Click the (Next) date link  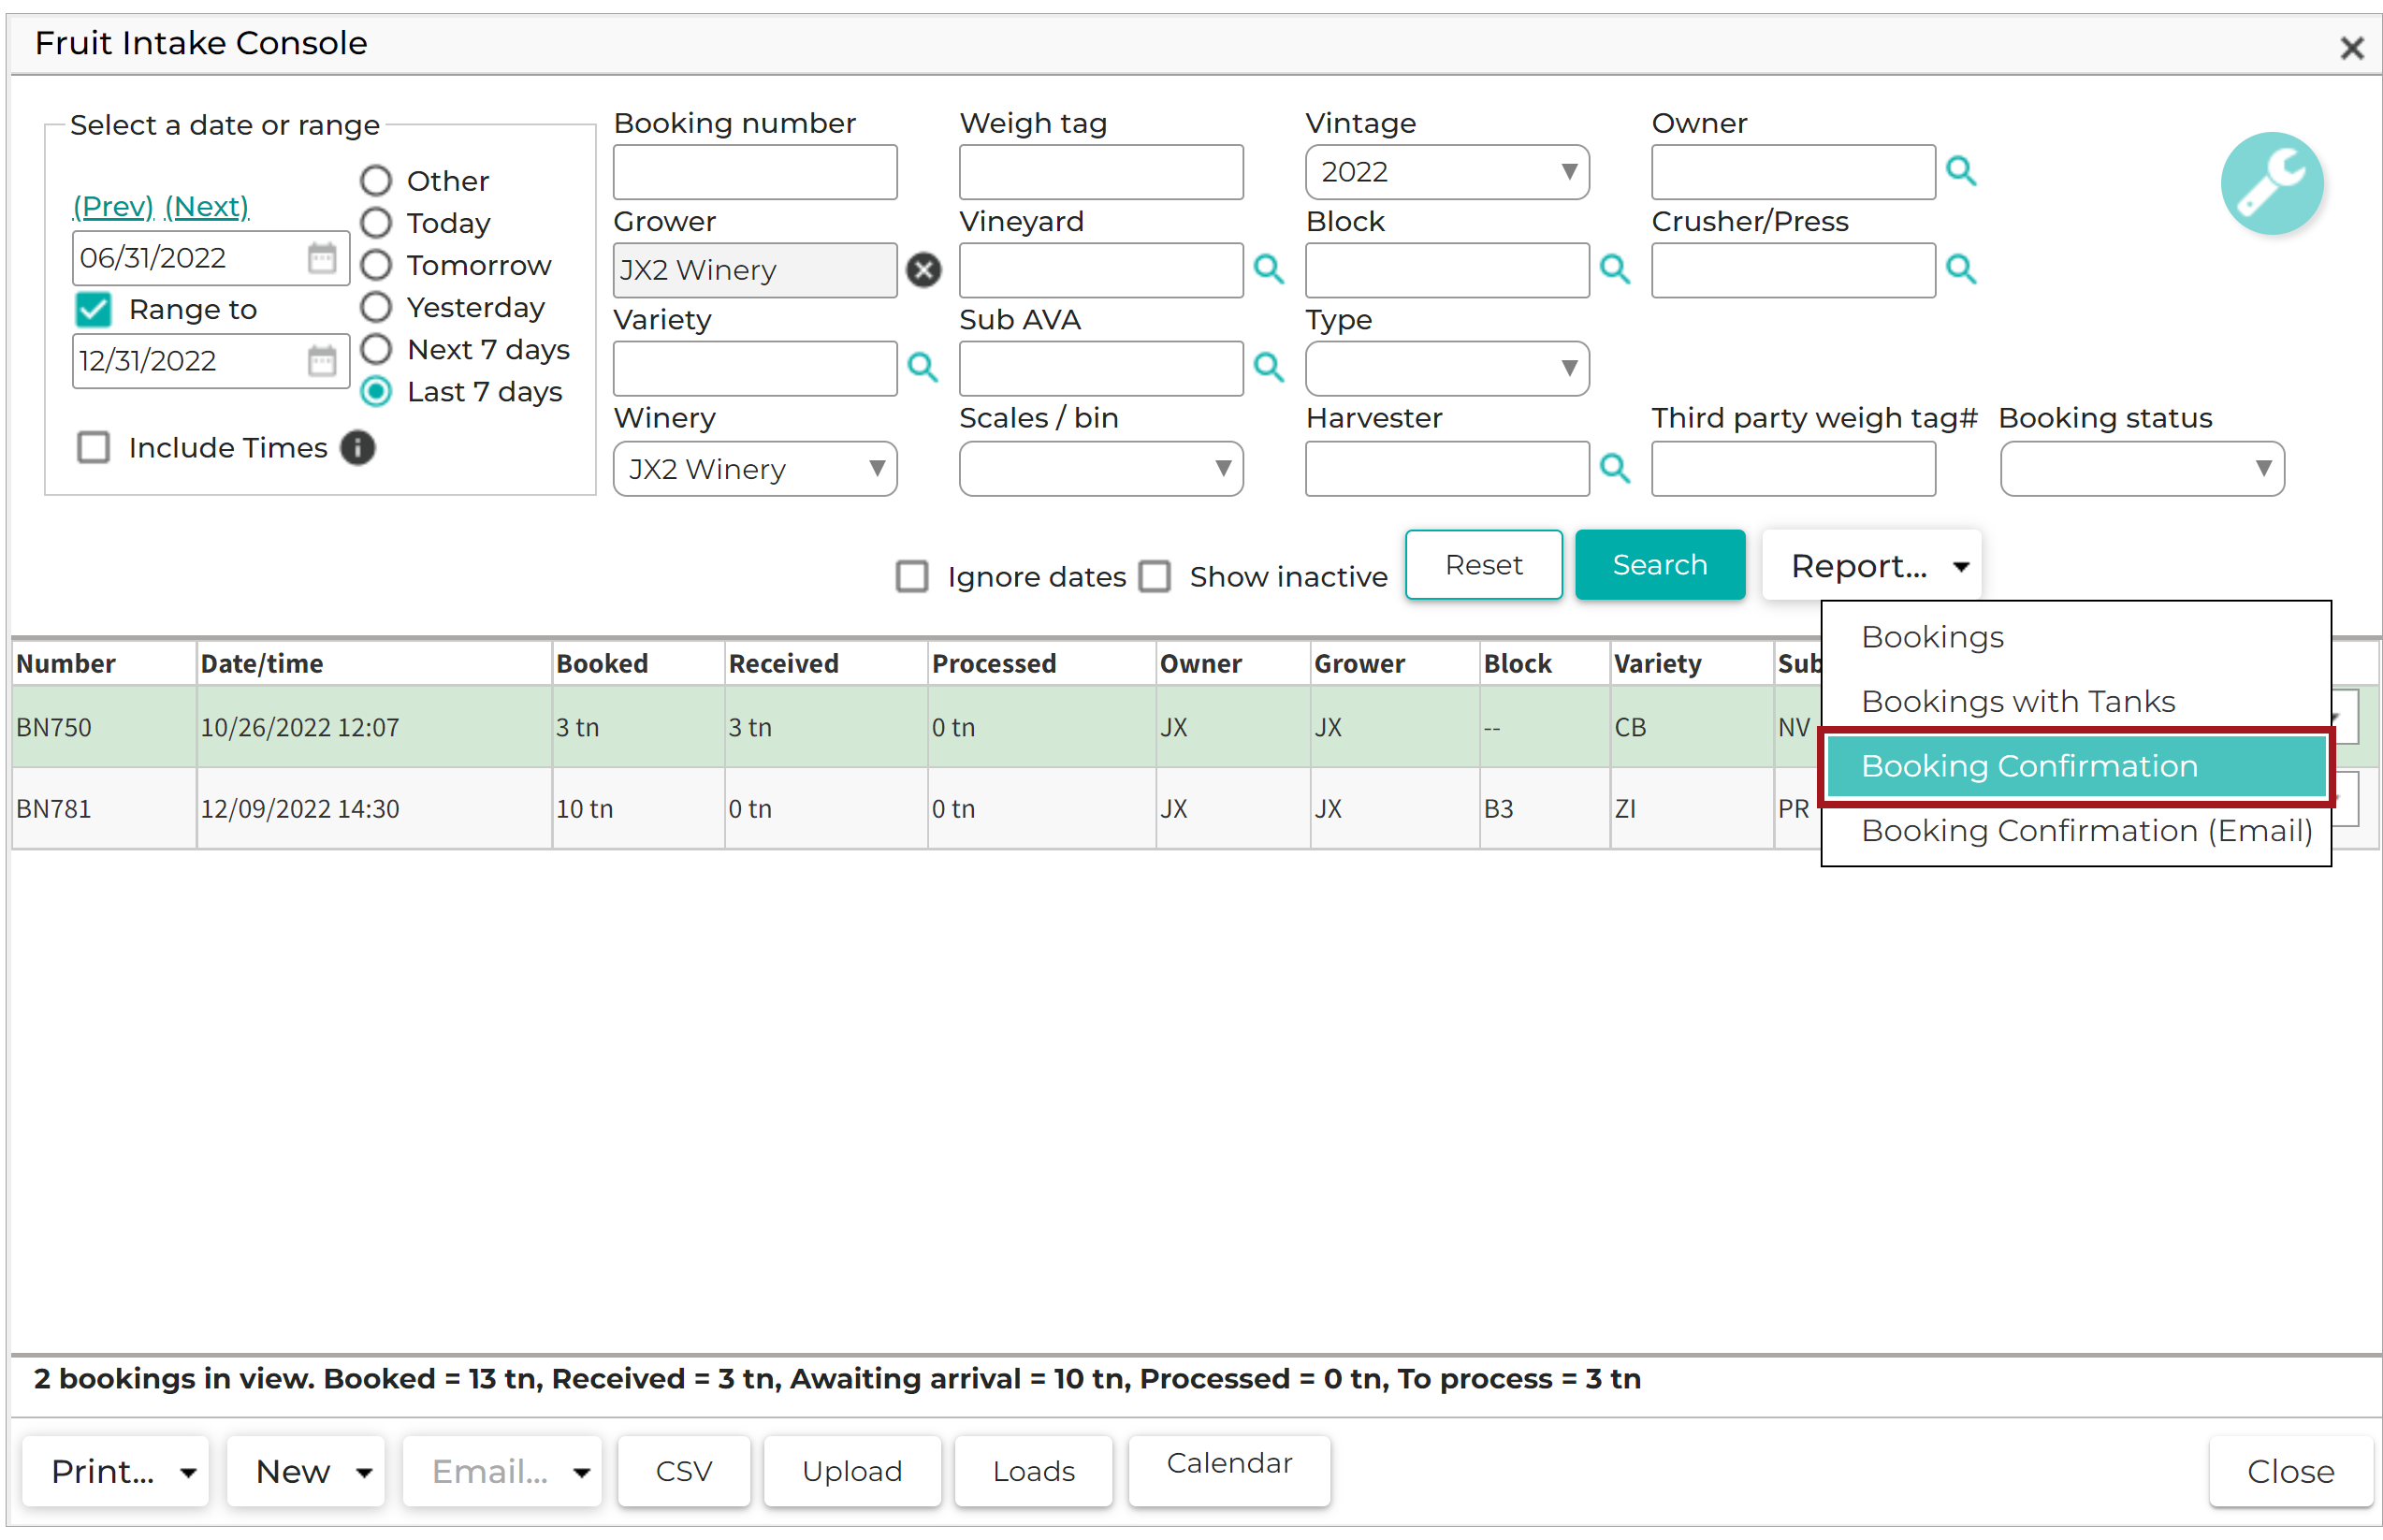207,207
